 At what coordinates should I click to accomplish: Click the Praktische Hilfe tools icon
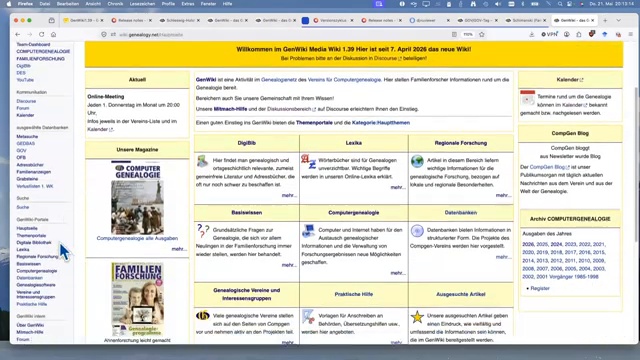pos(308,317)
